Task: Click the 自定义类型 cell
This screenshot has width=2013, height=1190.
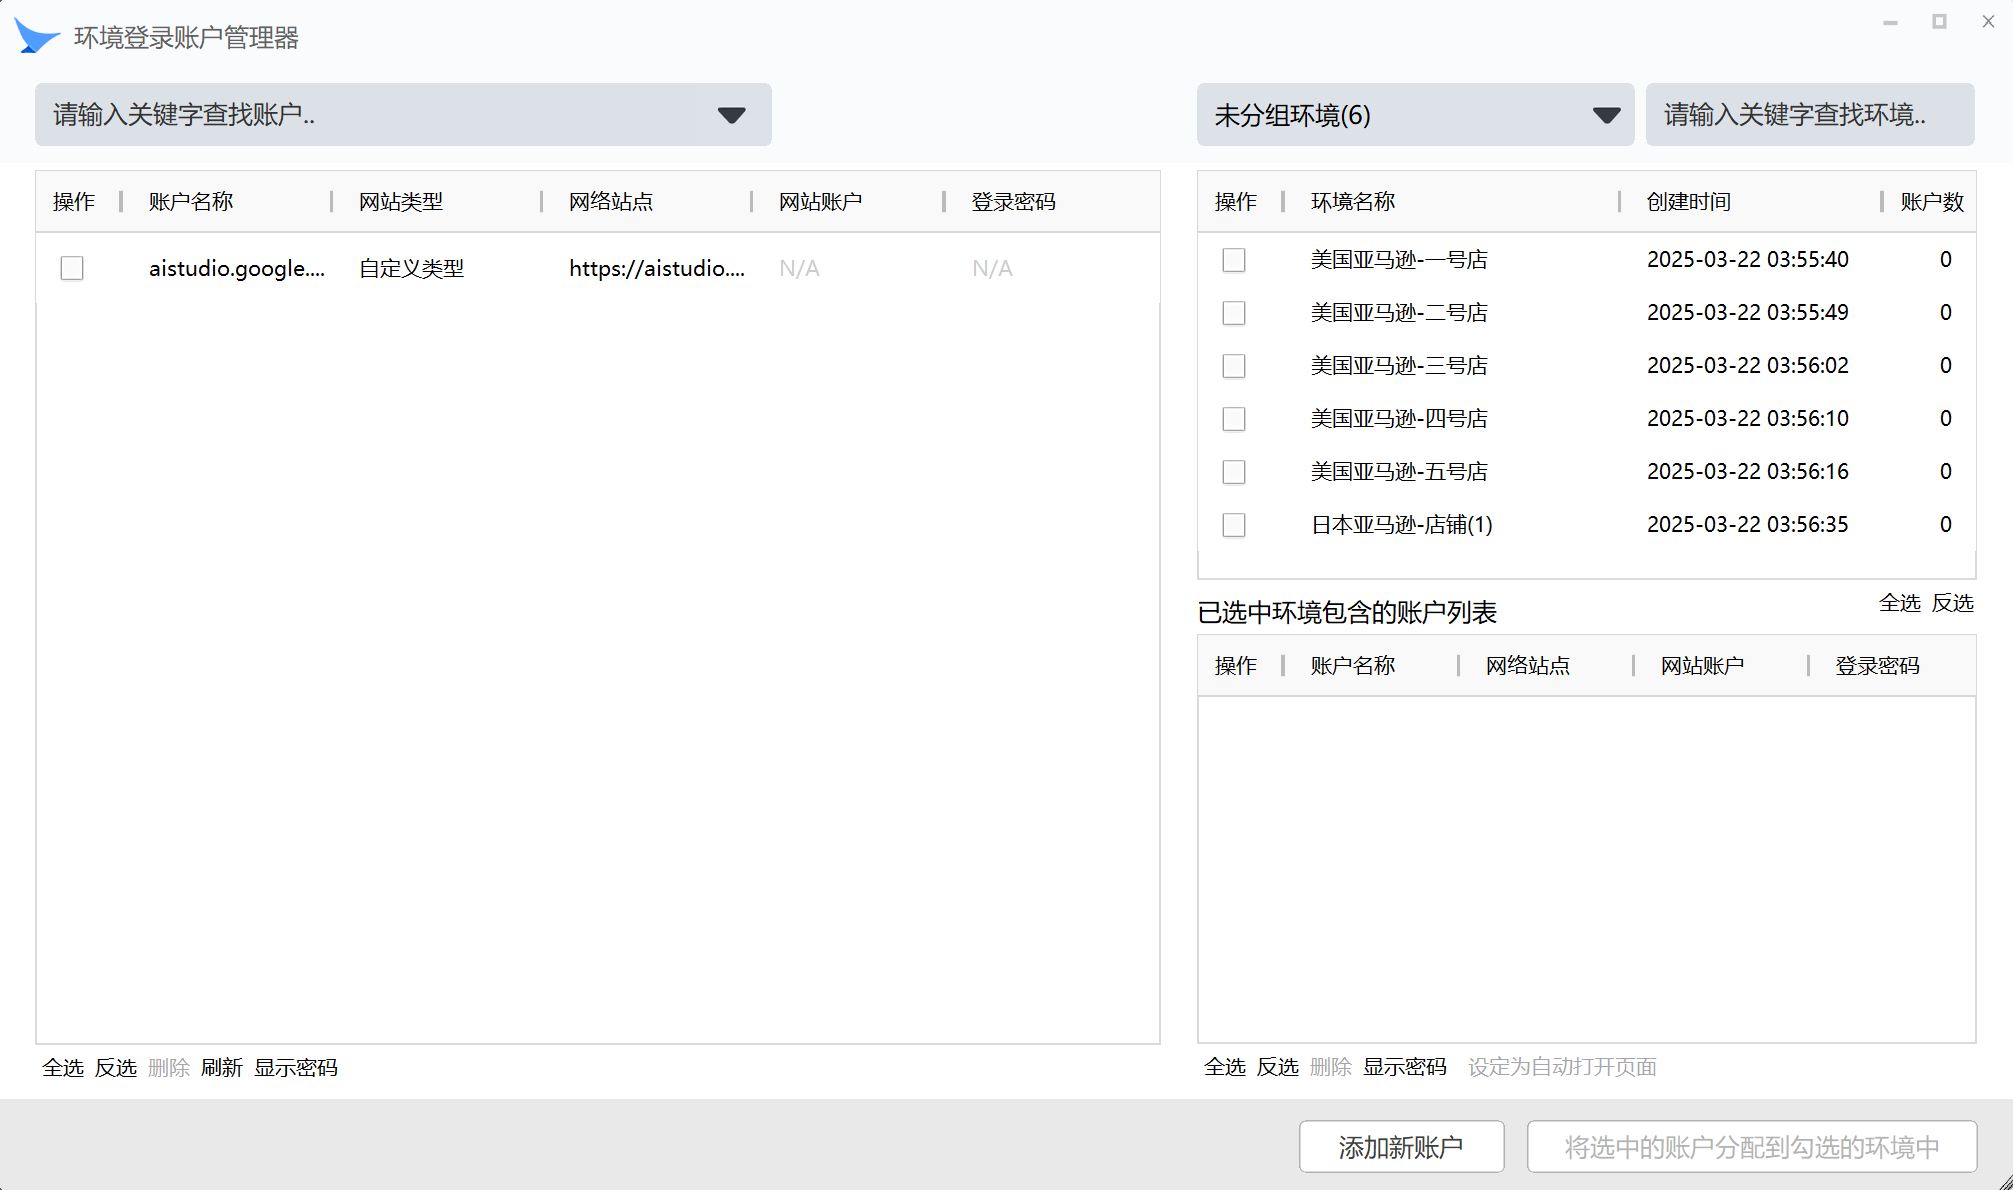Action: click(x=412, y=268)
